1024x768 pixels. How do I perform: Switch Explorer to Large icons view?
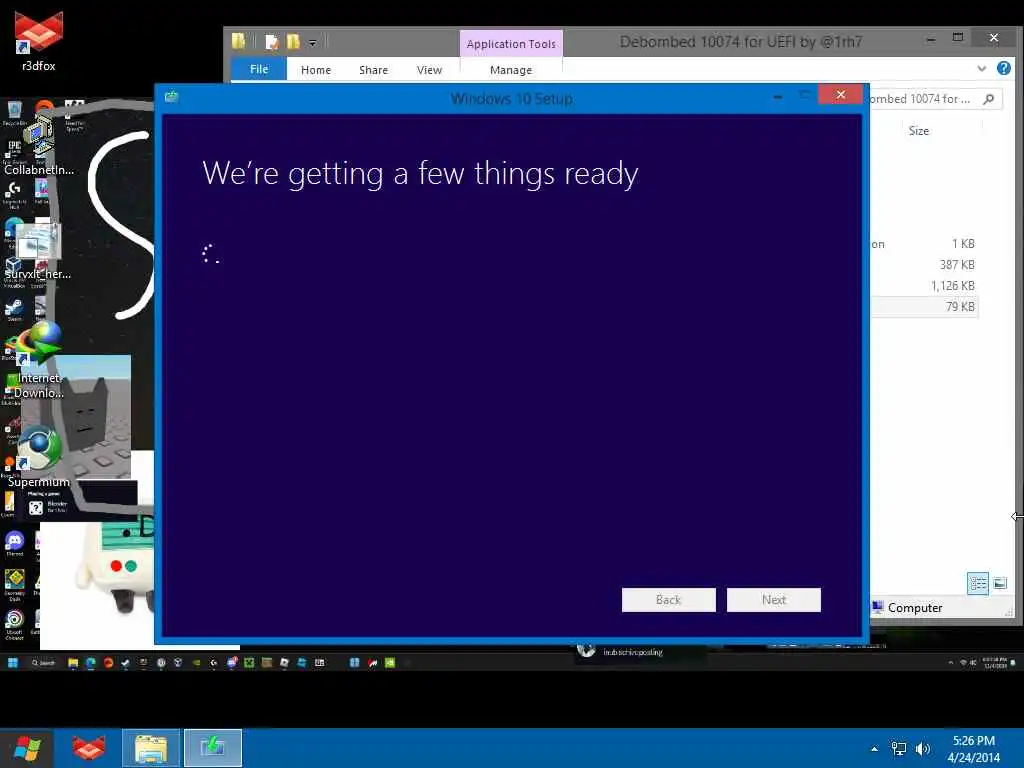point(1000,583)
